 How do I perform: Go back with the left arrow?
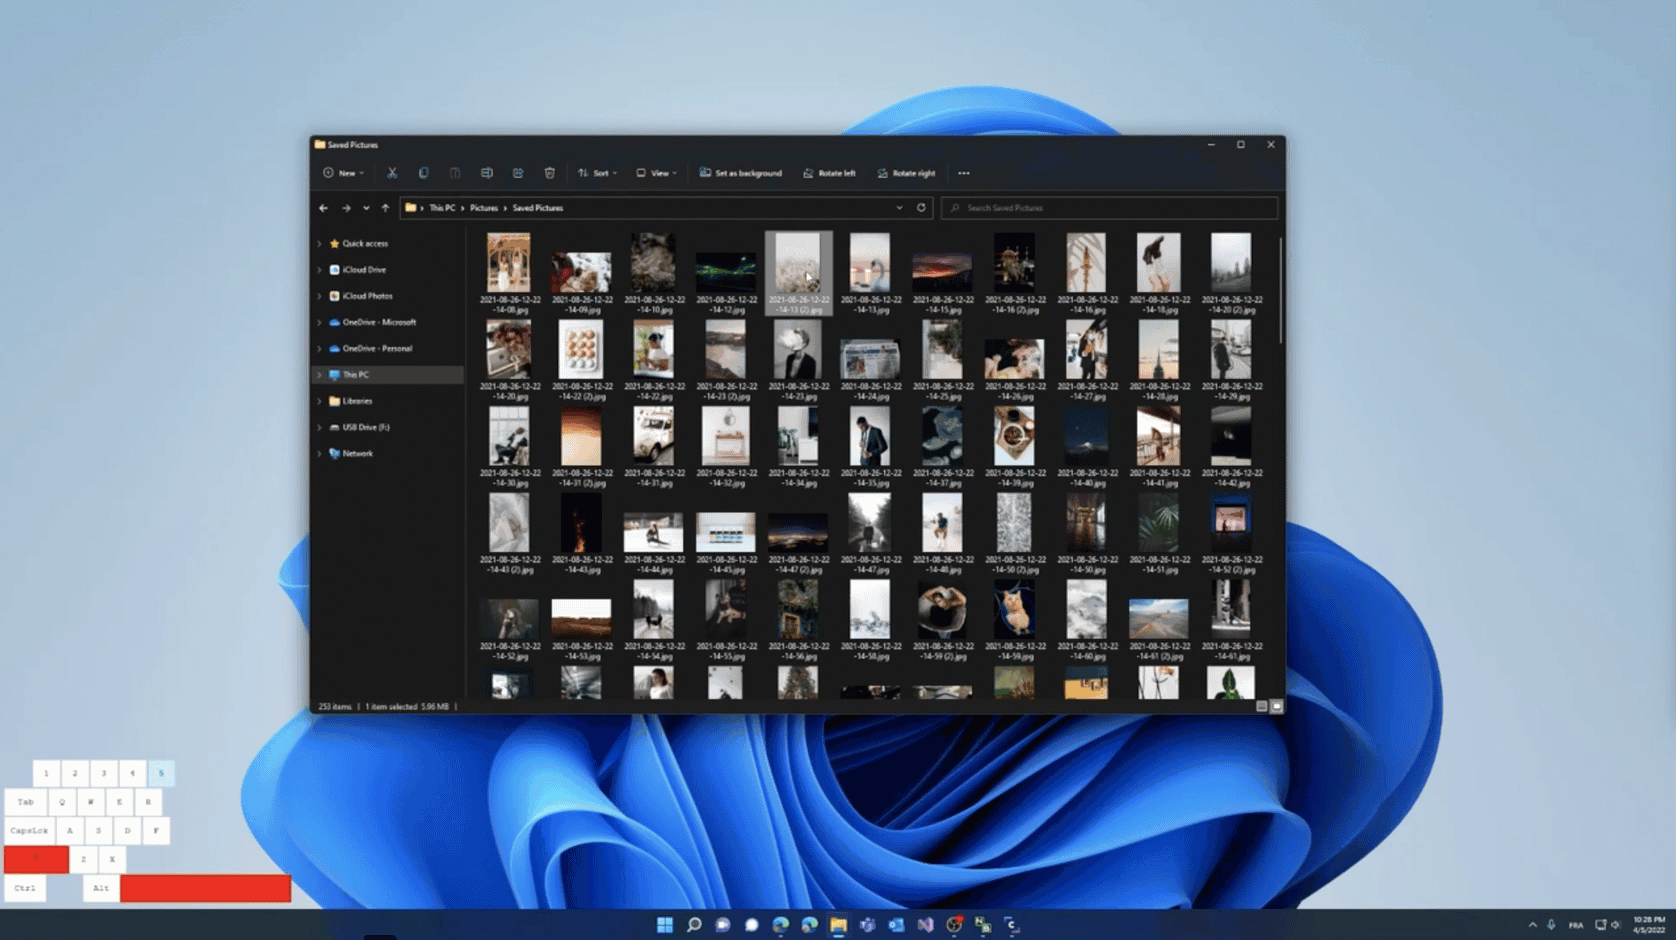coord(323,208)
